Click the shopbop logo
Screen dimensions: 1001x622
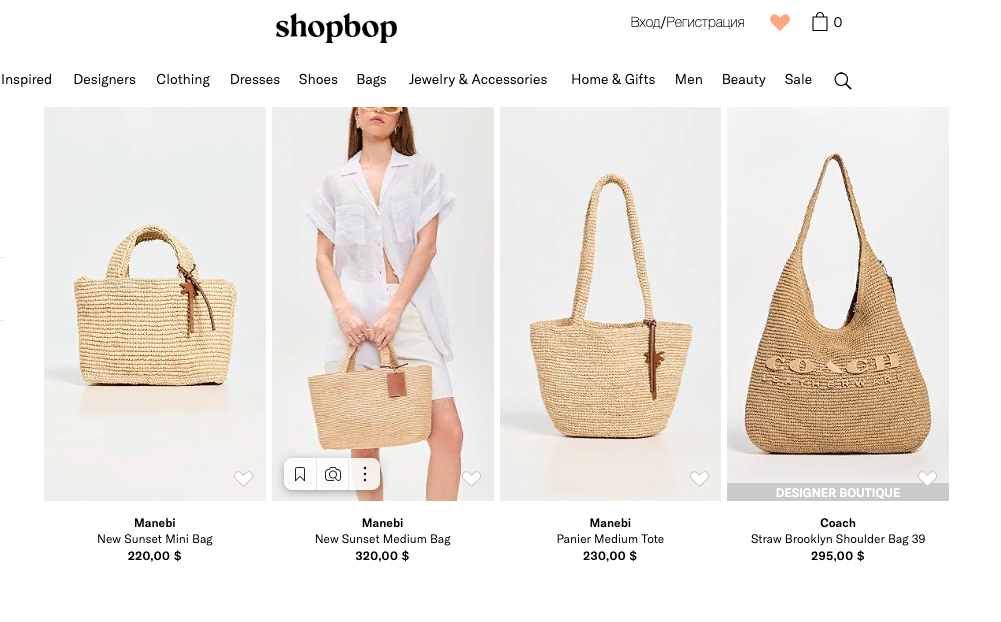pyautogui.click(x=336, y=27)
